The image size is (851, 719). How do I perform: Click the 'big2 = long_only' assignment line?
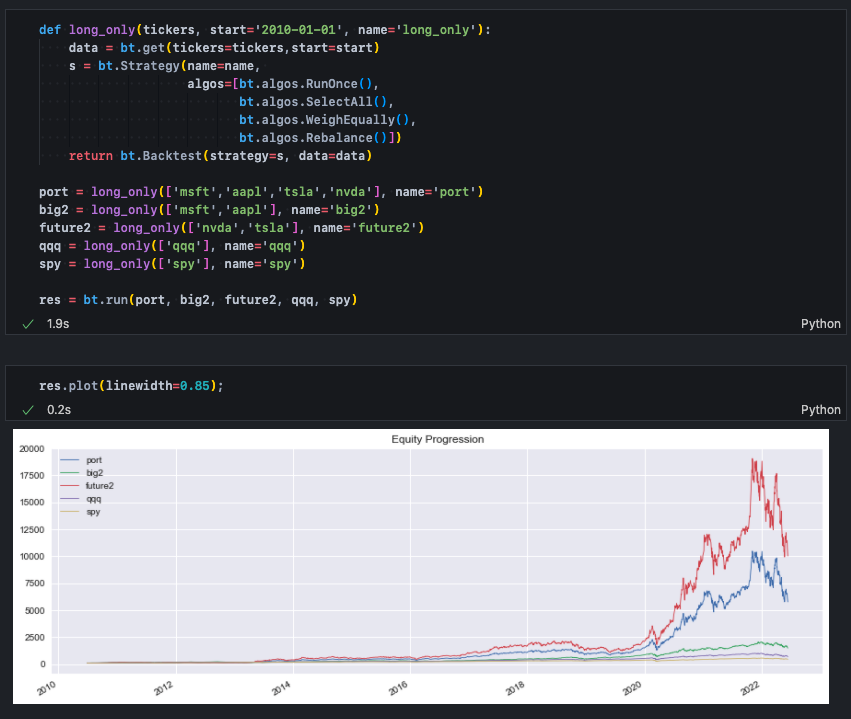click(209, 209)
